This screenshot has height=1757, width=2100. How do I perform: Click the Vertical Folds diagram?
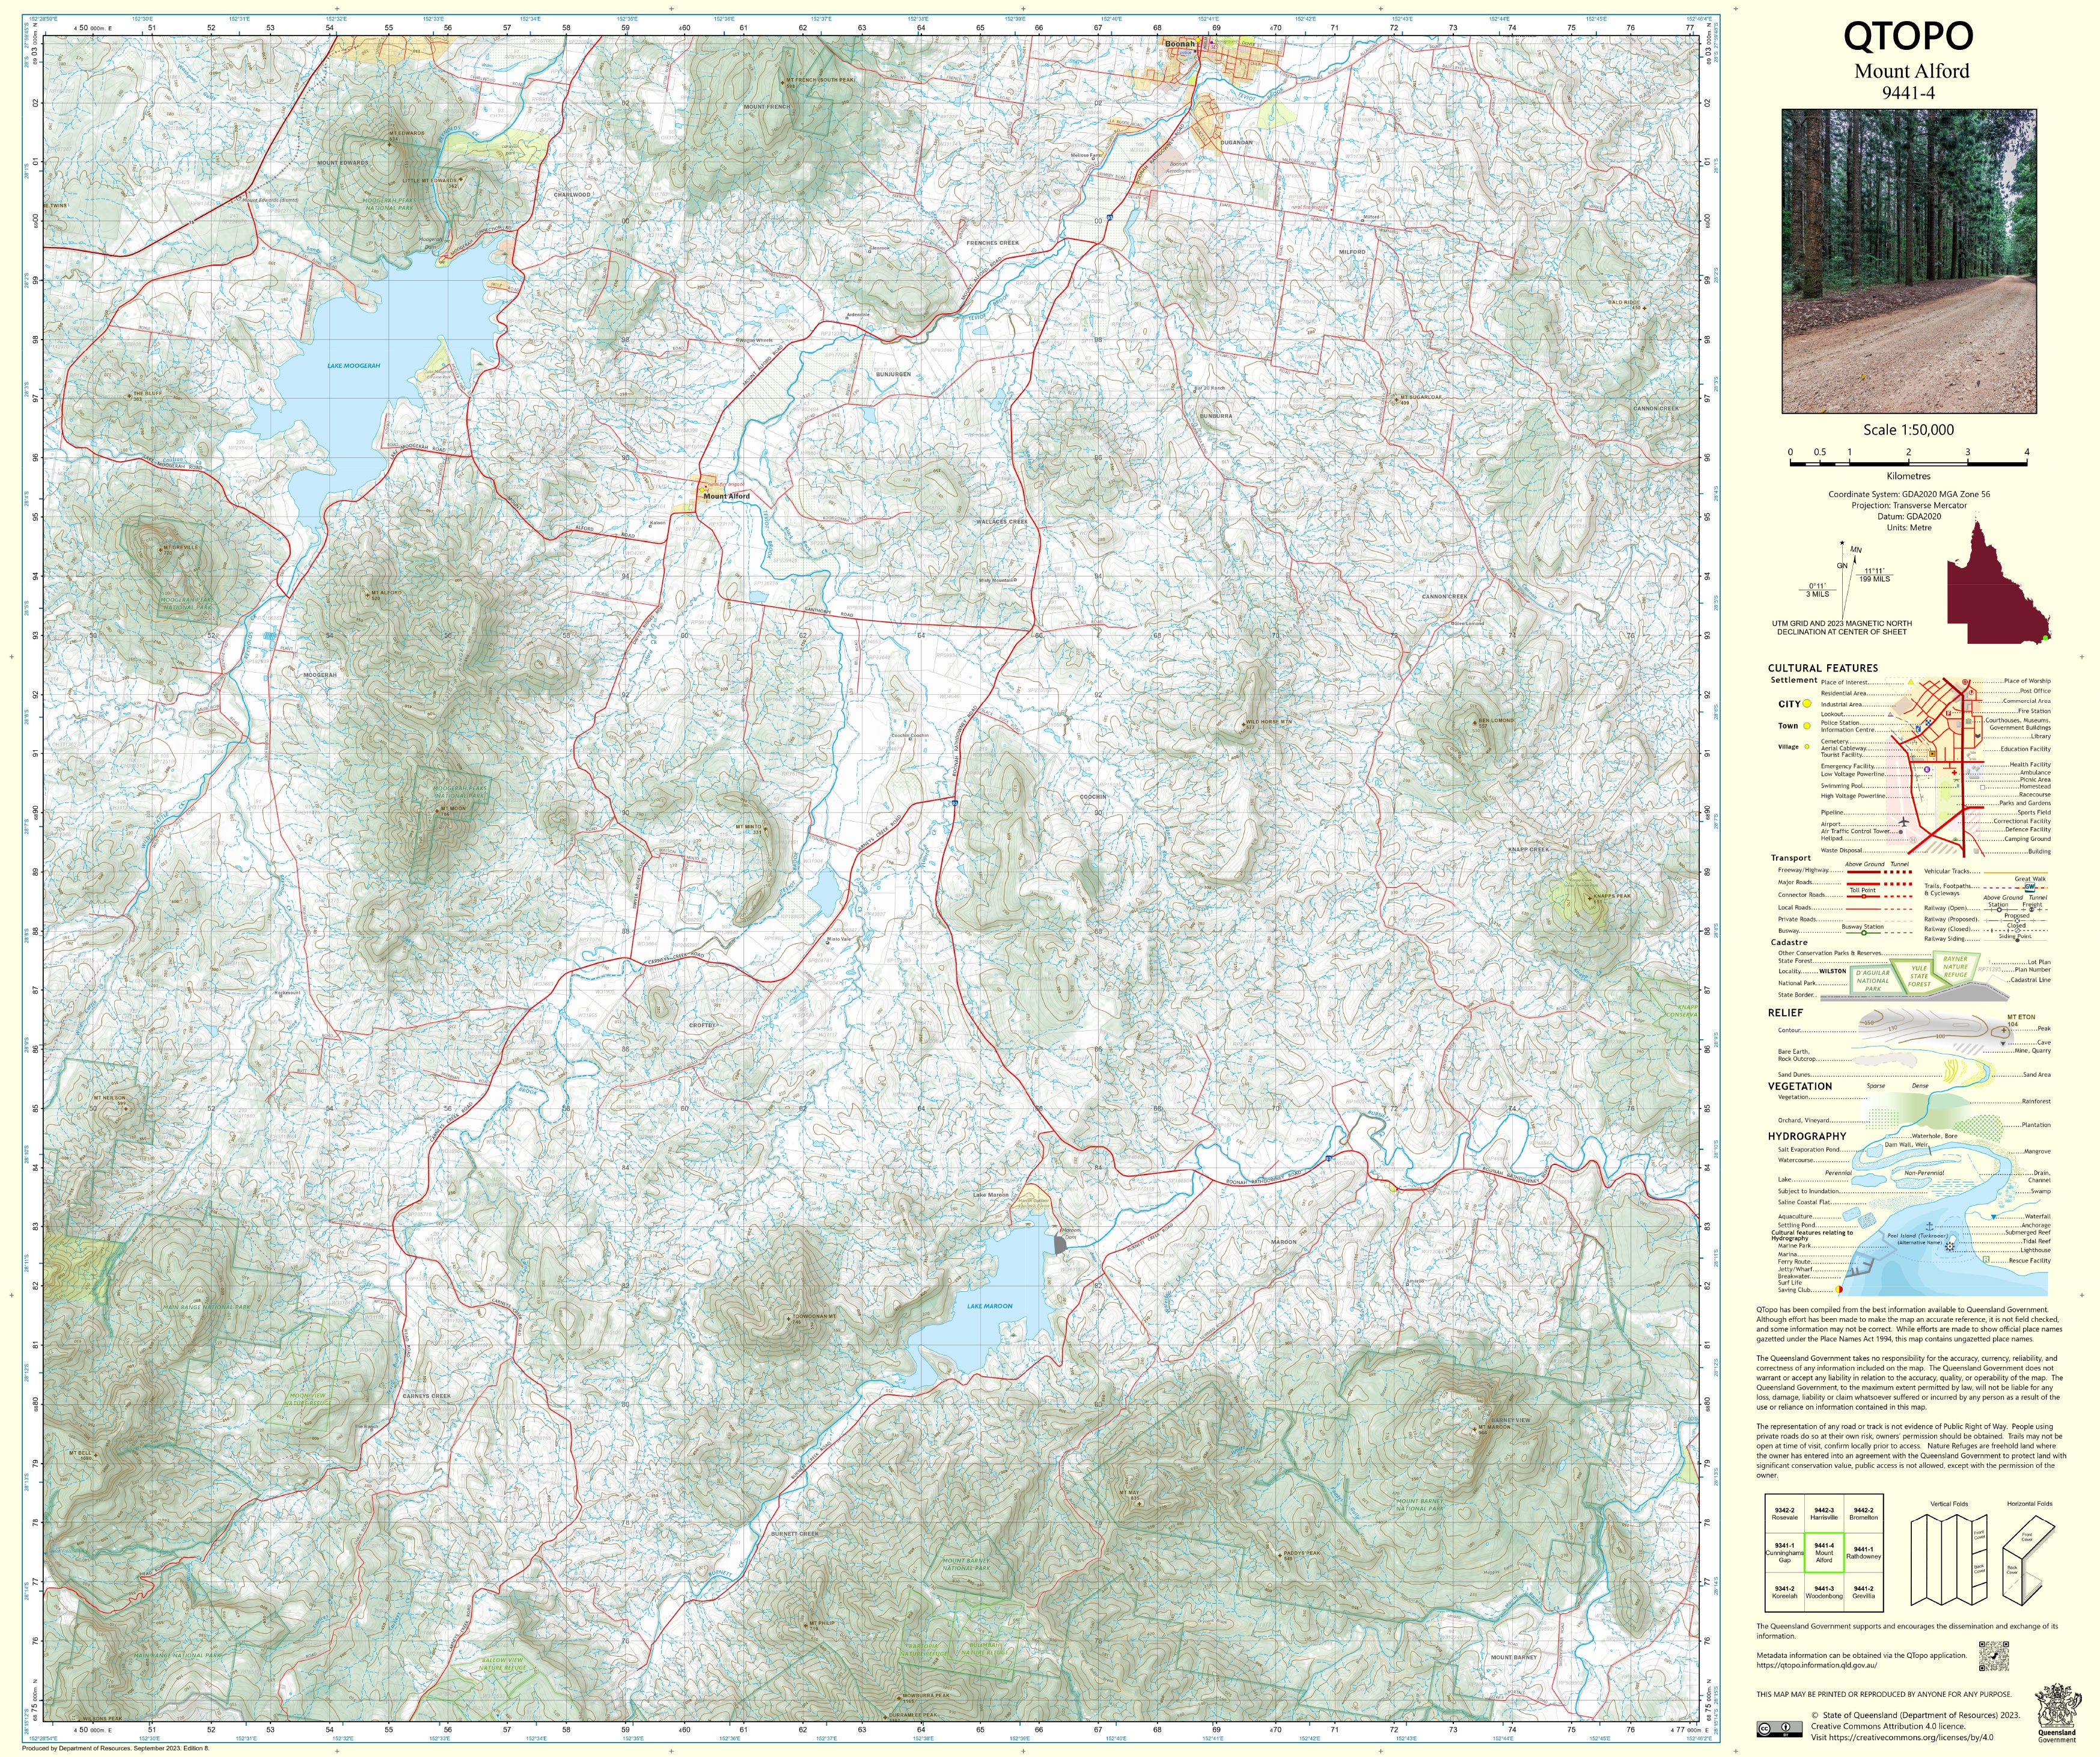coord(1948,1560)
